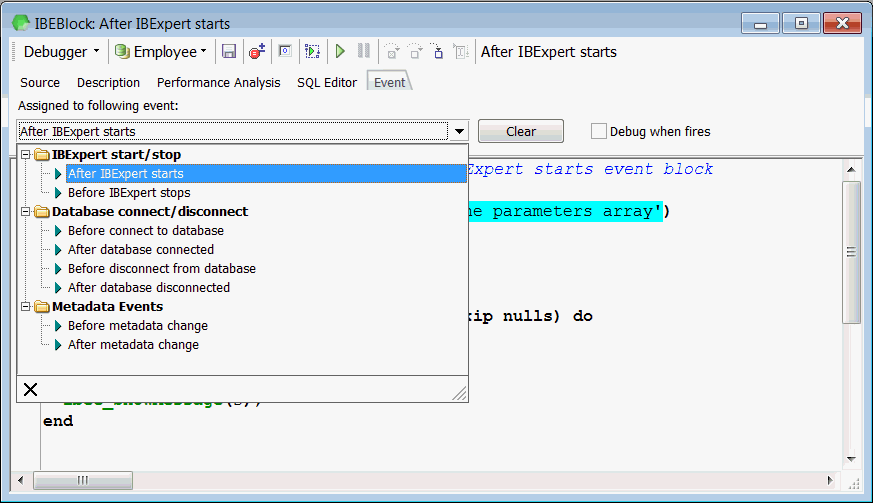
Task: Select After metadata change event
Action: click(134, 345)
